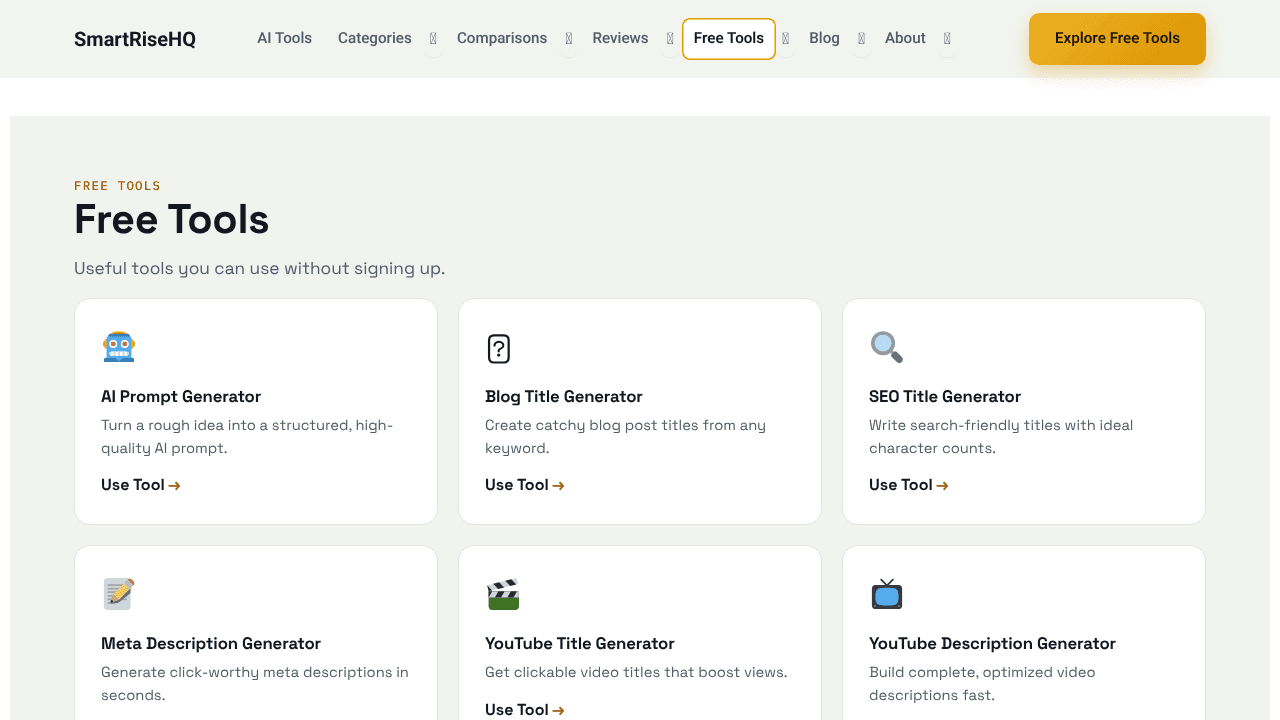
Task: Click the memo pencil icon for Meta Description Generator
Action: [119, 594]
